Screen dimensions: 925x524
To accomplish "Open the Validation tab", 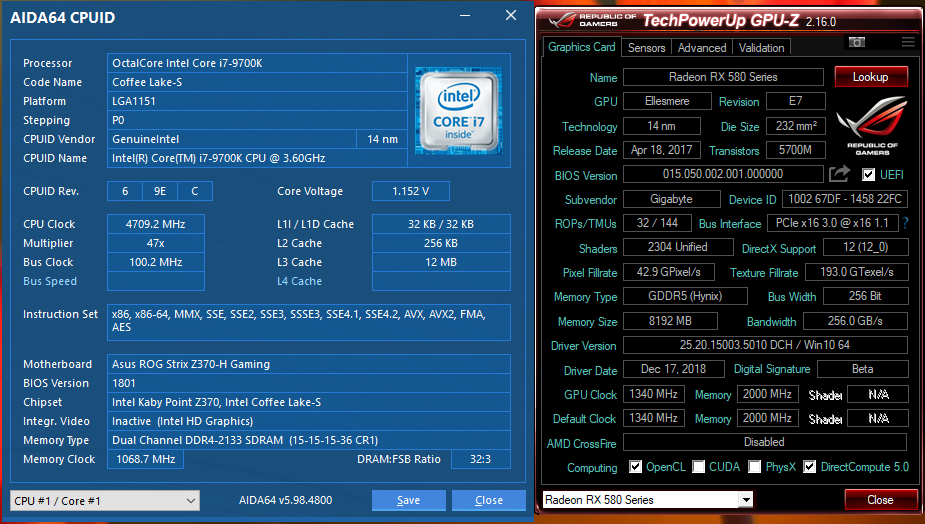I will [762, 48].
